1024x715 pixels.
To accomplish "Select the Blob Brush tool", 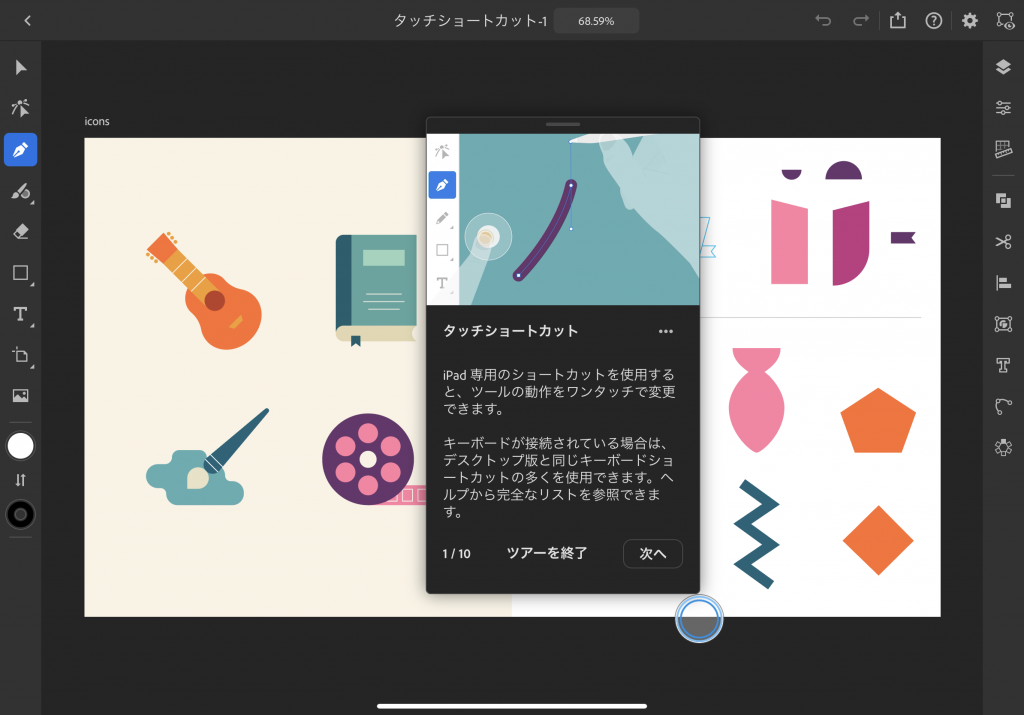I will 20,191.
